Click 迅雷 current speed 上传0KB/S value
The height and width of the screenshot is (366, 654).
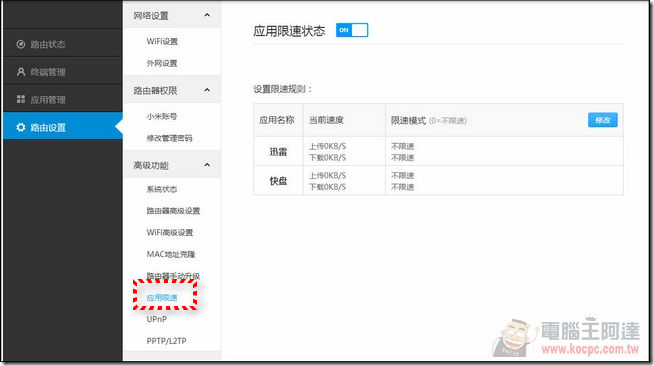(327, 146)
